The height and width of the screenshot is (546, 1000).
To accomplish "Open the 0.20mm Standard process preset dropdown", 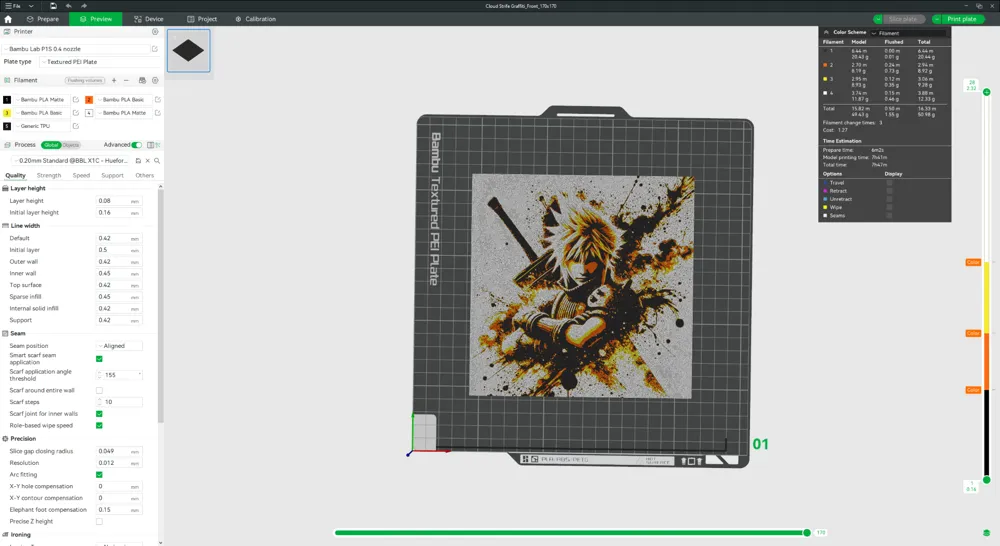I will click(72, 161).
